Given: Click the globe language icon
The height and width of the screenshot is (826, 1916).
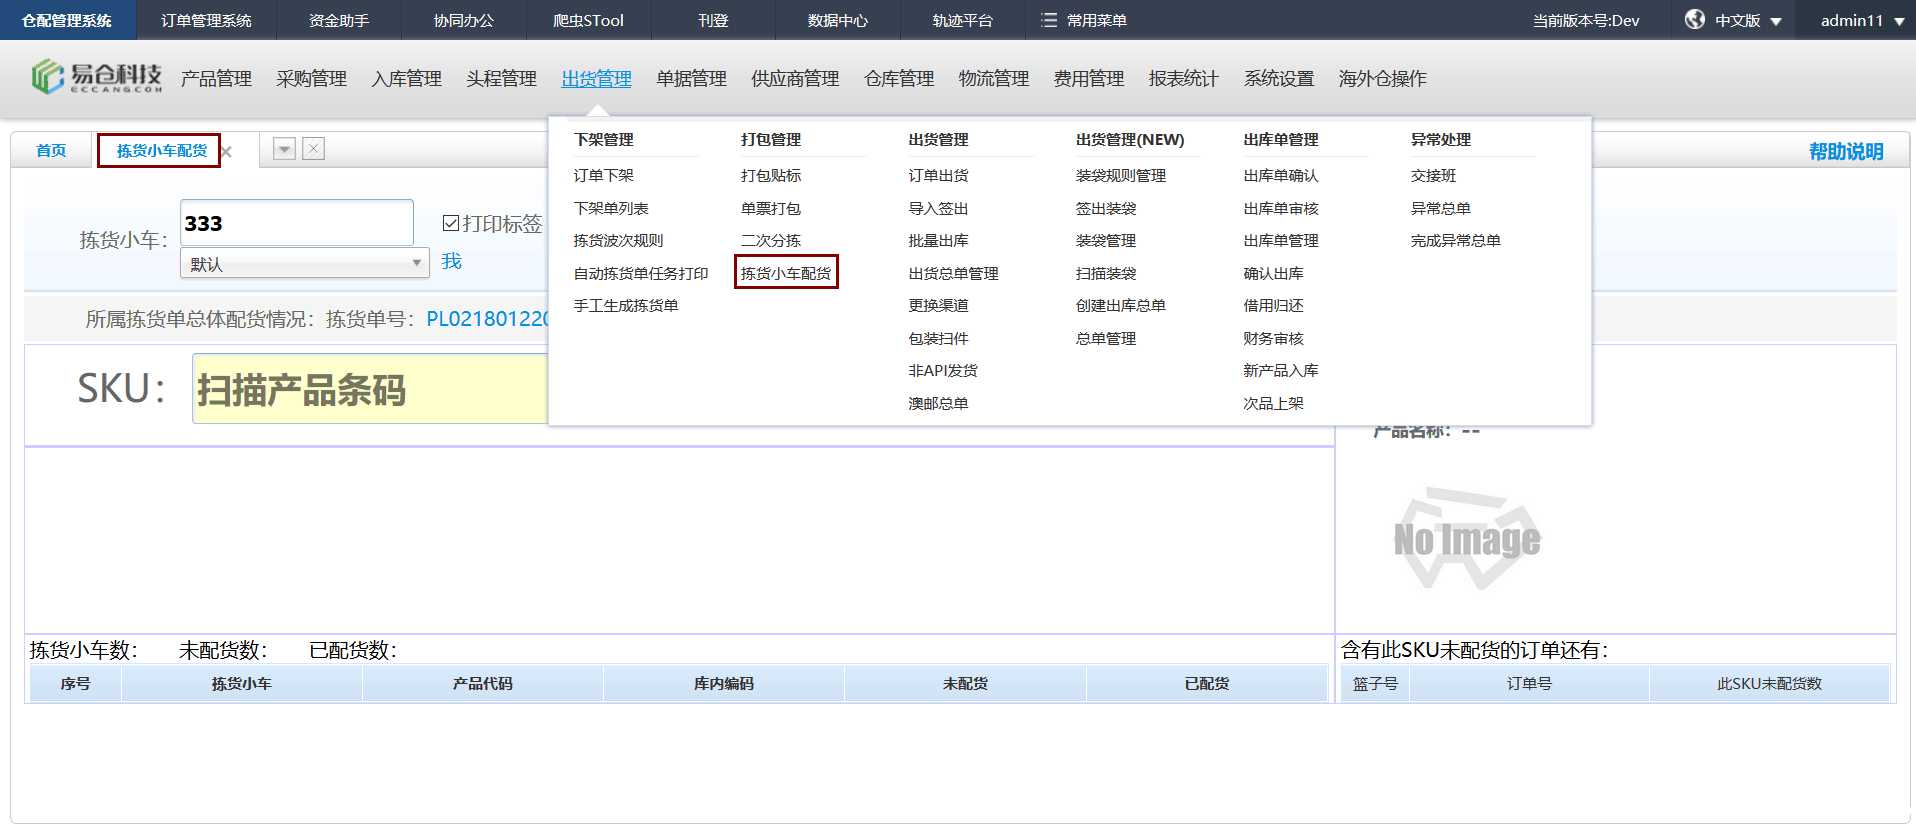Looking at the screenshot, I should (x=1694, y=20).
